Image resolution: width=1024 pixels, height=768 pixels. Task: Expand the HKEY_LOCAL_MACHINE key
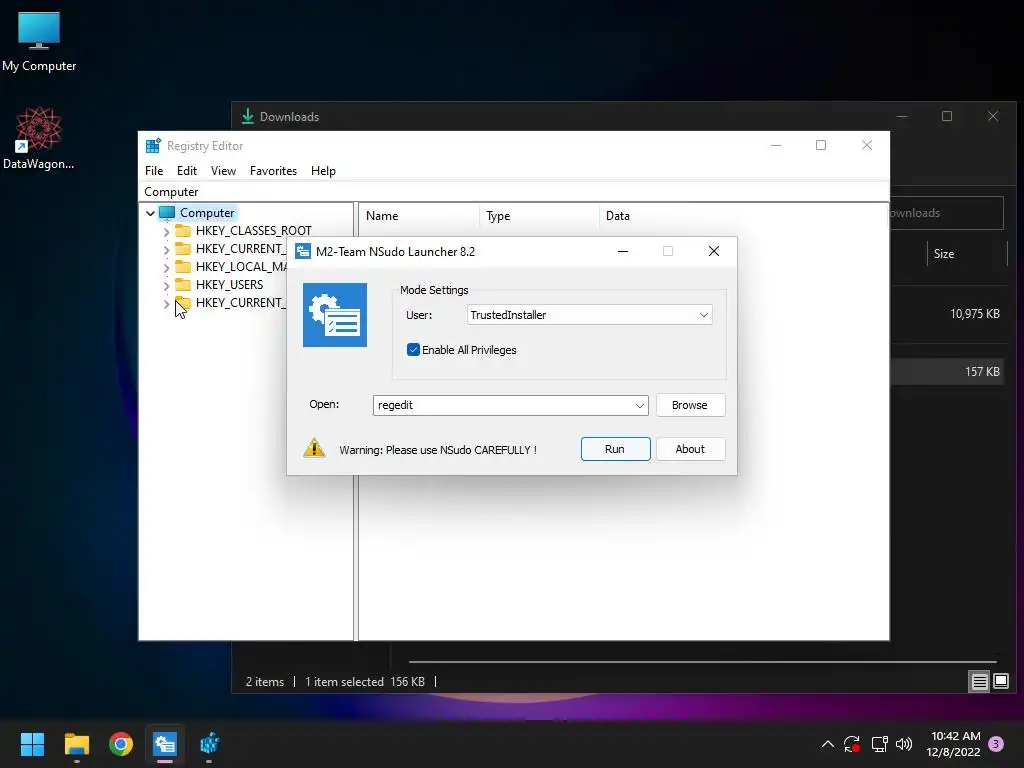coord(166,267)
